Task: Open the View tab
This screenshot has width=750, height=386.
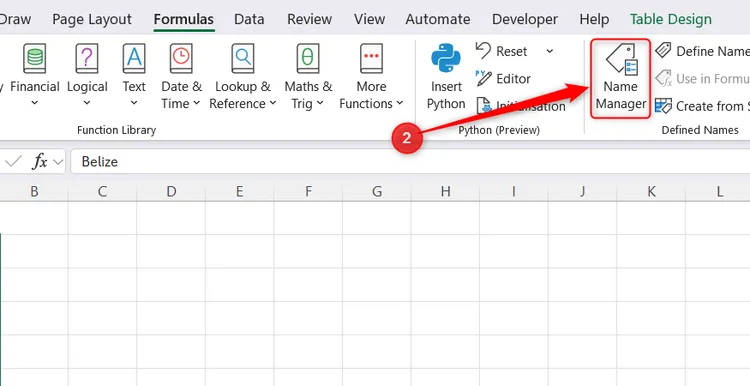Action: point(369,19)
